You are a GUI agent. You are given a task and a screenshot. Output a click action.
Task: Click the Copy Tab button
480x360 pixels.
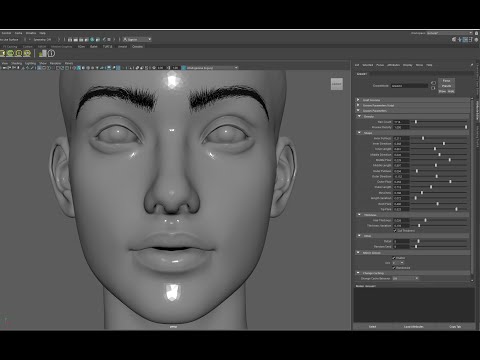click(455, 327)
